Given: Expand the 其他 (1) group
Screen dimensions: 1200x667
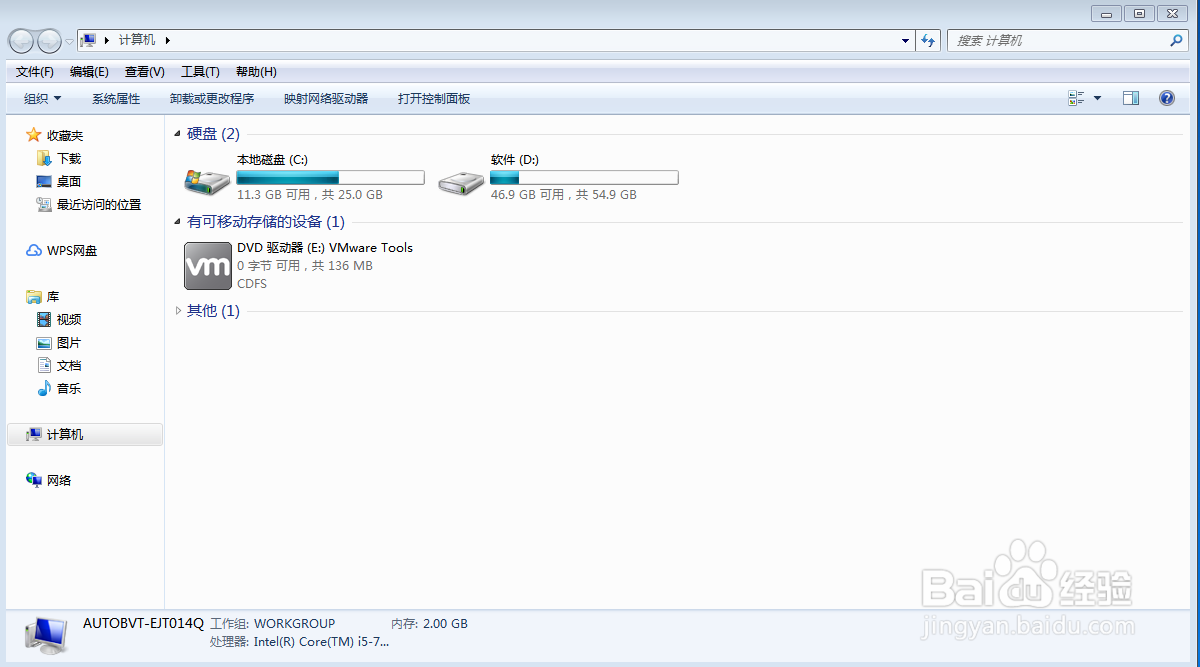Looking at the screenshot, I should (178, 311).
